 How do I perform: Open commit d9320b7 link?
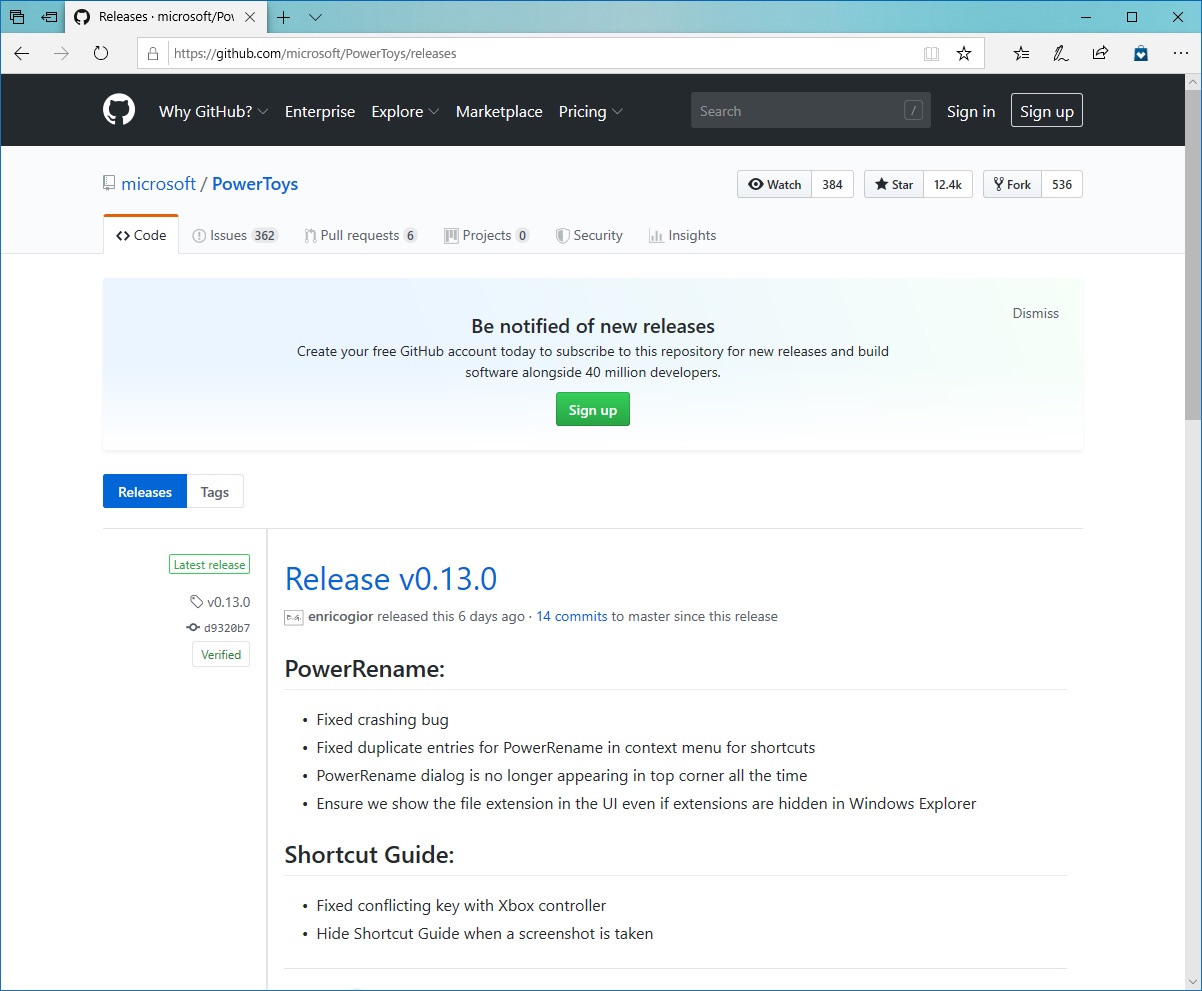227,628
